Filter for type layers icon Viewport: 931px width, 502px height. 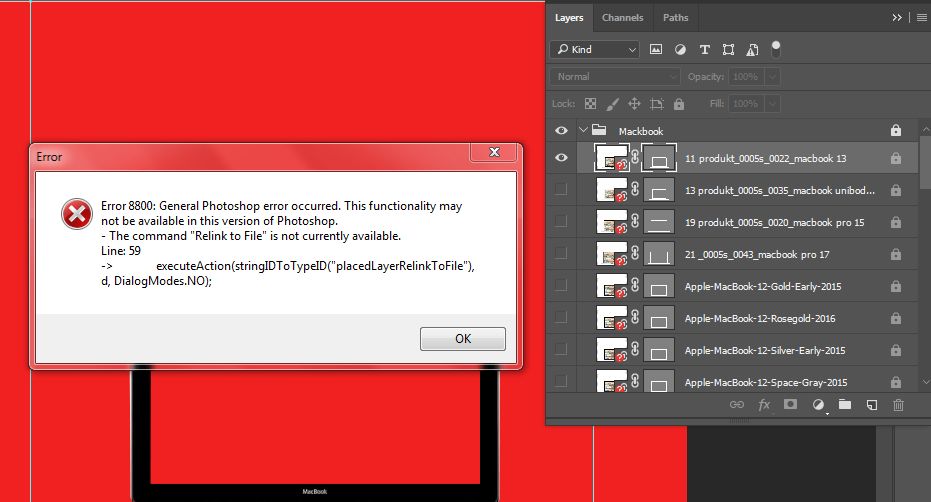[704, 49]
